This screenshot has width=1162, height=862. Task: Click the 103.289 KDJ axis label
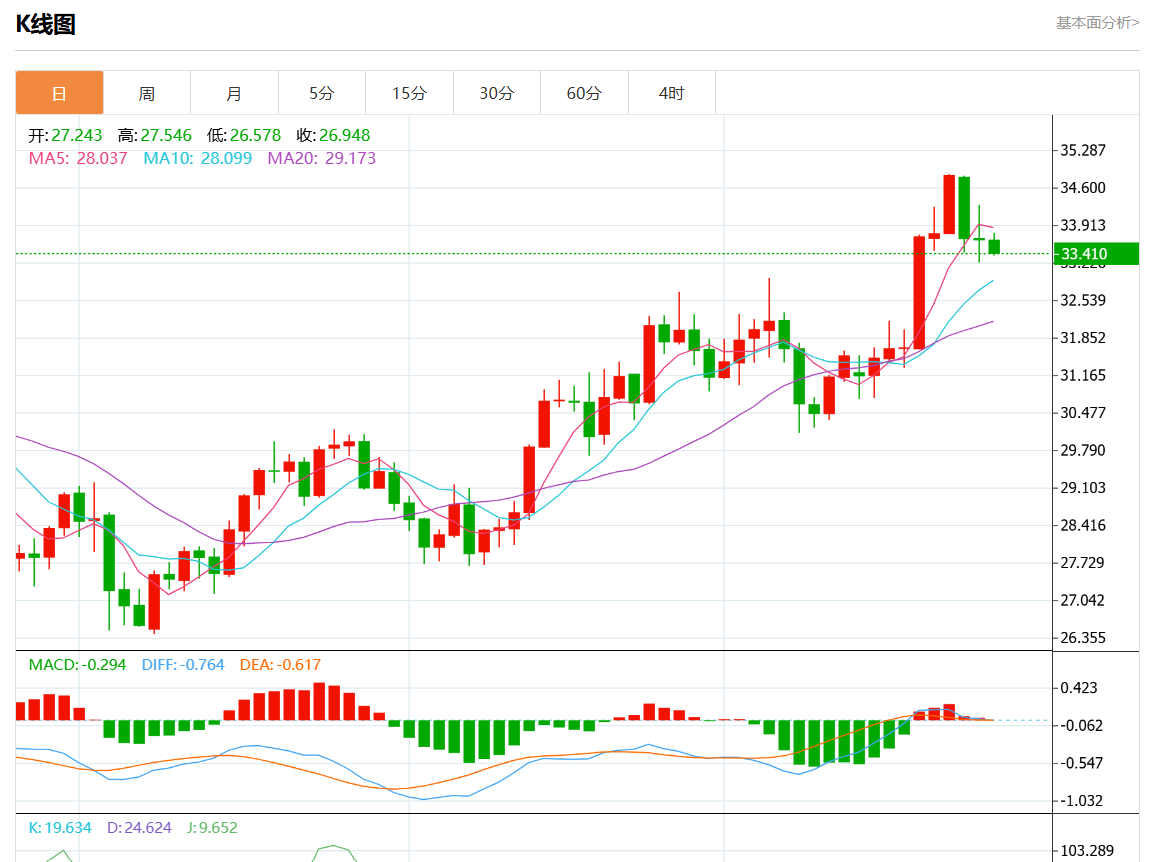click(x=1086, y=851)
